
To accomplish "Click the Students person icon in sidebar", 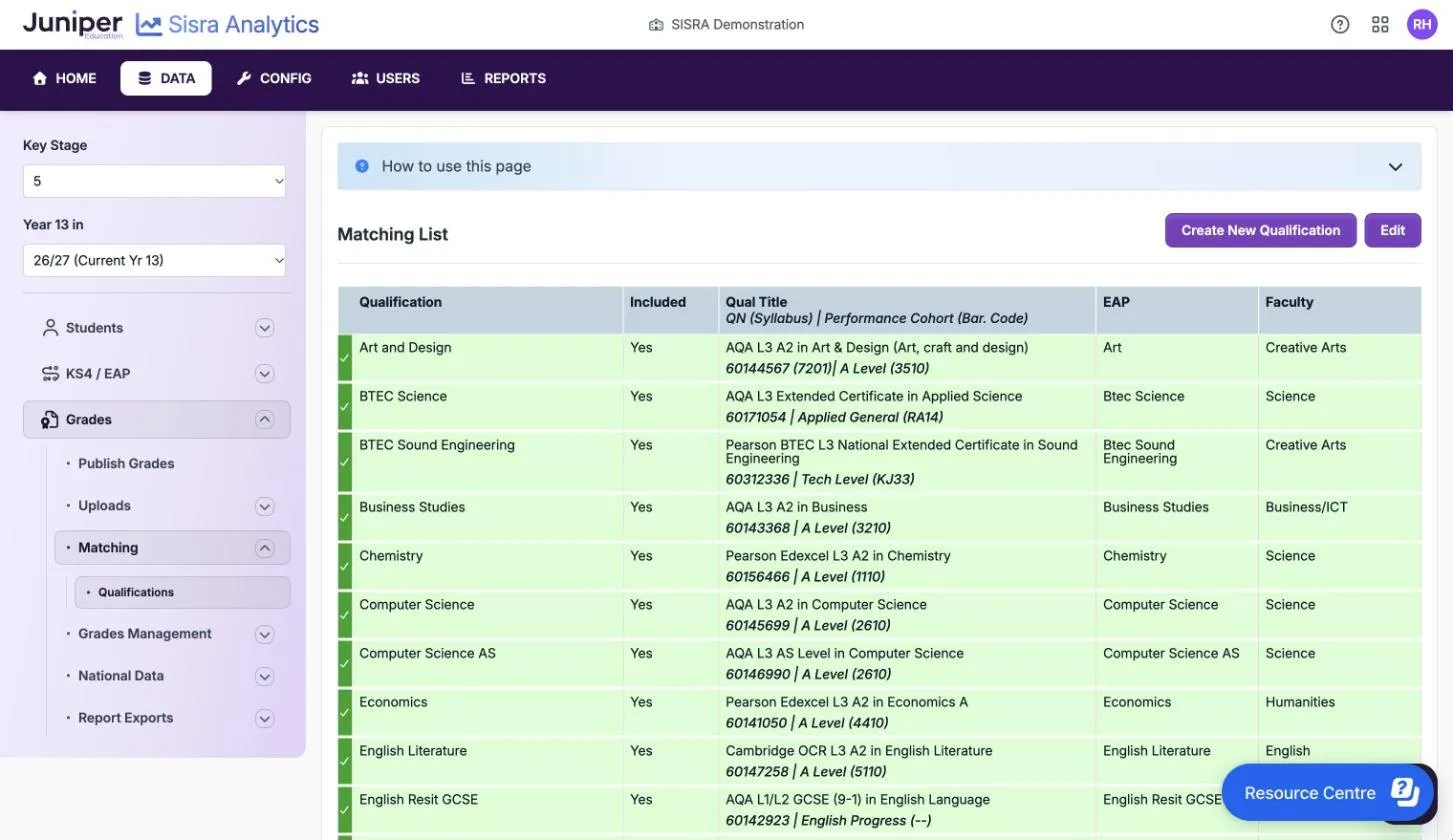I will pos(50,328).
